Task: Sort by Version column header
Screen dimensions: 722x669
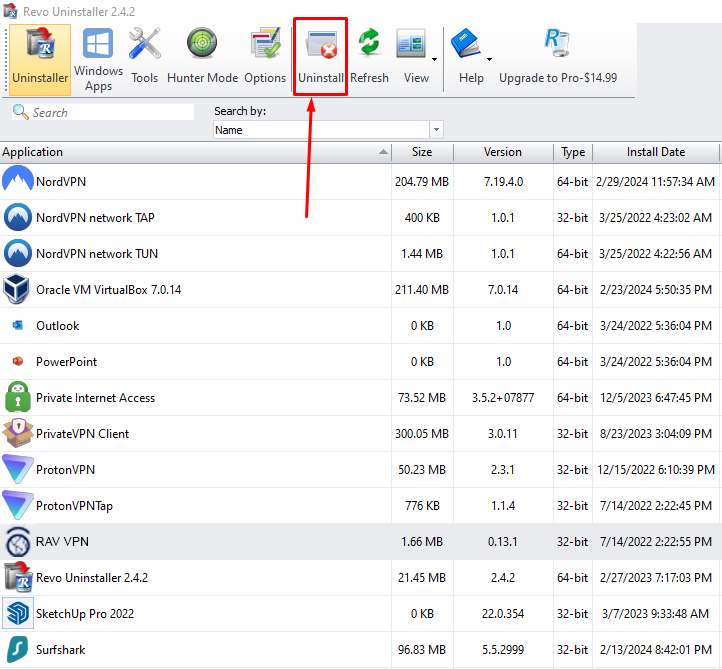Action: pyautogui.click(x=503, y=152)
